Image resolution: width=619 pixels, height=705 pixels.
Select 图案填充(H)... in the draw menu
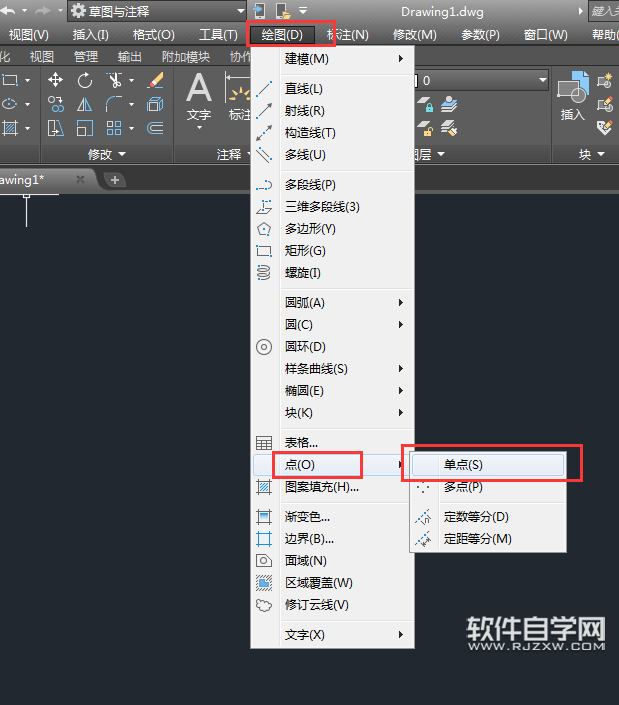(333, 487)
